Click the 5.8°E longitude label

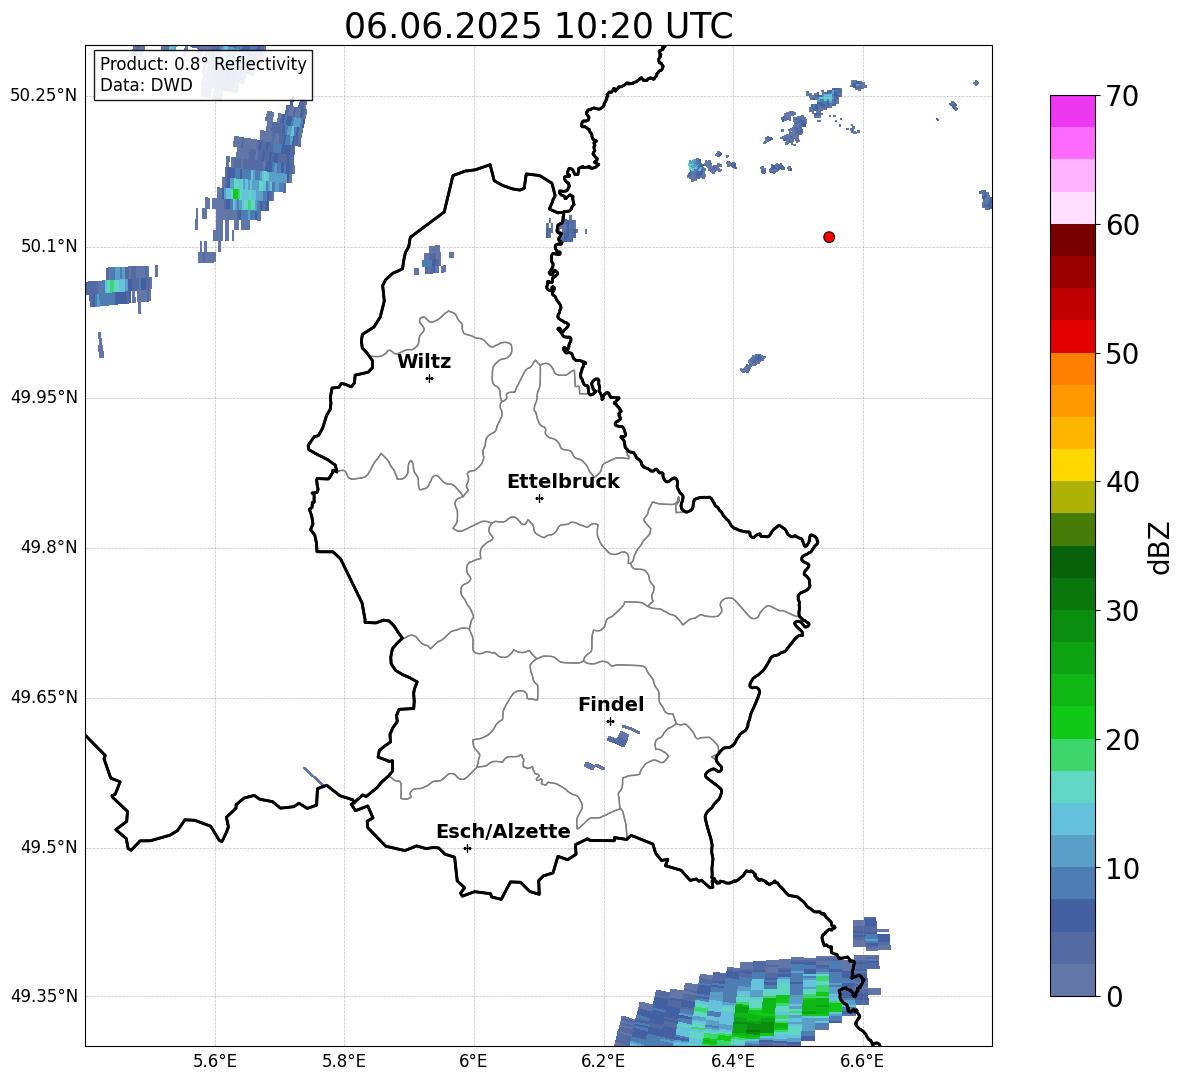(344, 1061)
